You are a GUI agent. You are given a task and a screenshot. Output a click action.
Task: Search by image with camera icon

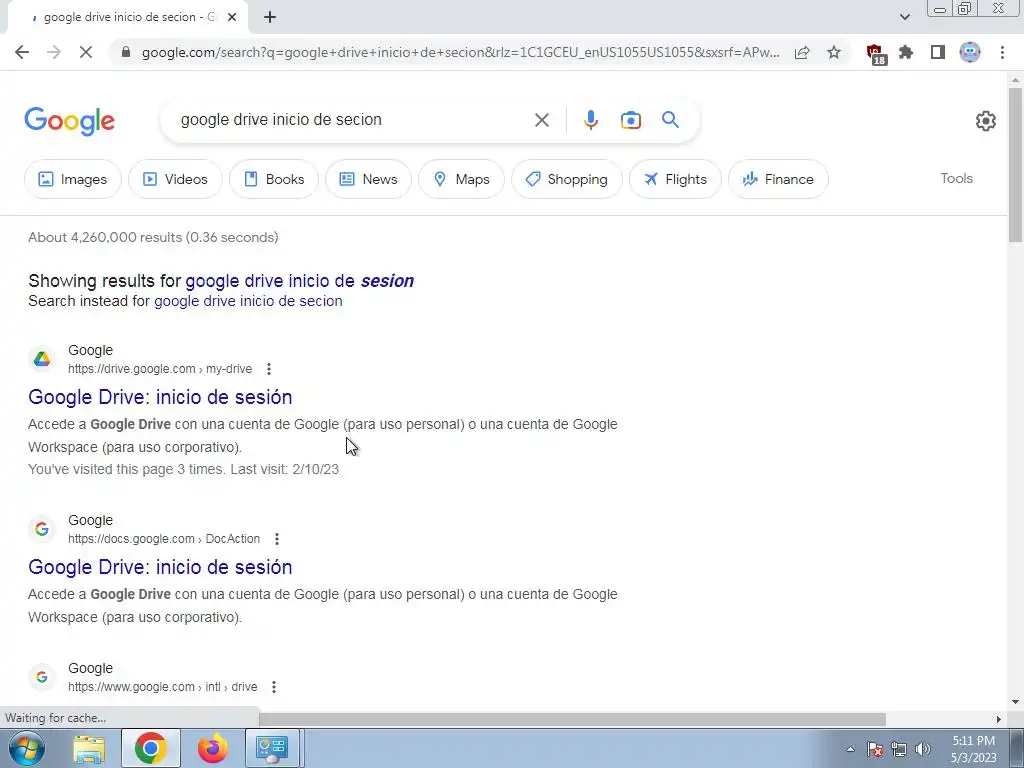630,120
